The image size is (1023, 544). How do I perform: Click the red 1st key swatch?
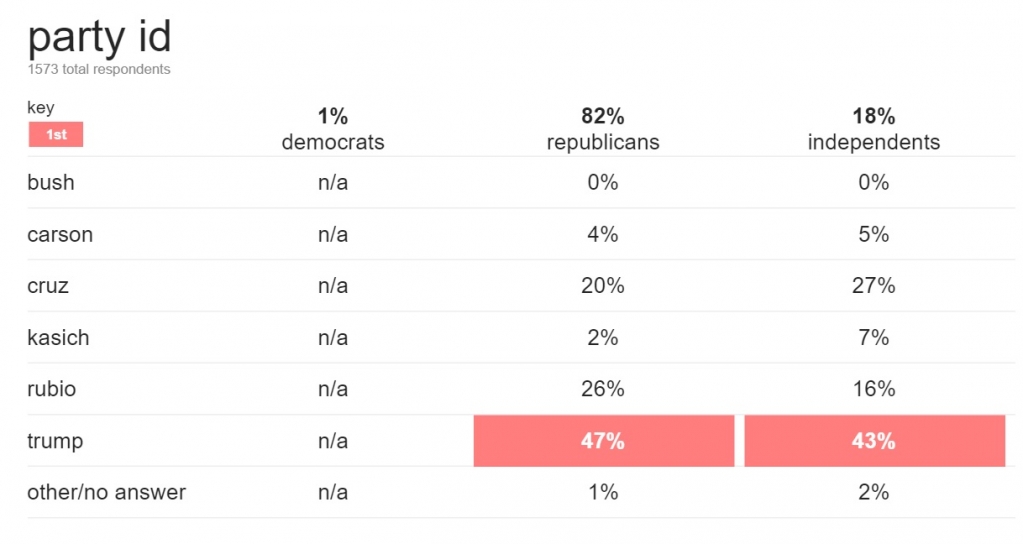tap(56, 134)
